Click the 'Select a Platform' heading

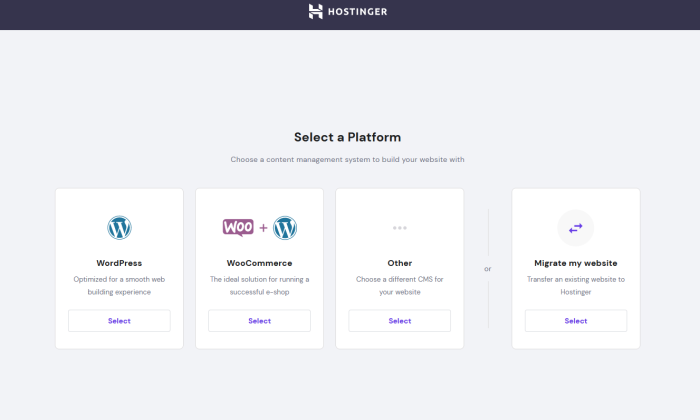[x=347, y=137]
